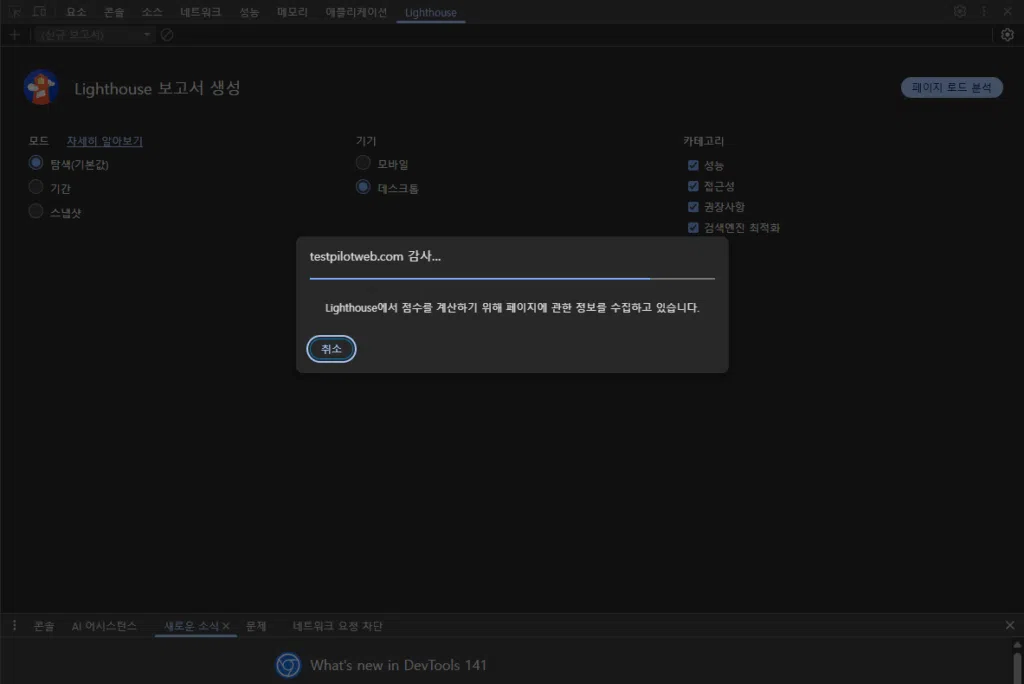Image resolution: width=1024 pixels, height=684 pixels.
Task: Switch to the 문제 drawer tab
Action: (256, 624)
